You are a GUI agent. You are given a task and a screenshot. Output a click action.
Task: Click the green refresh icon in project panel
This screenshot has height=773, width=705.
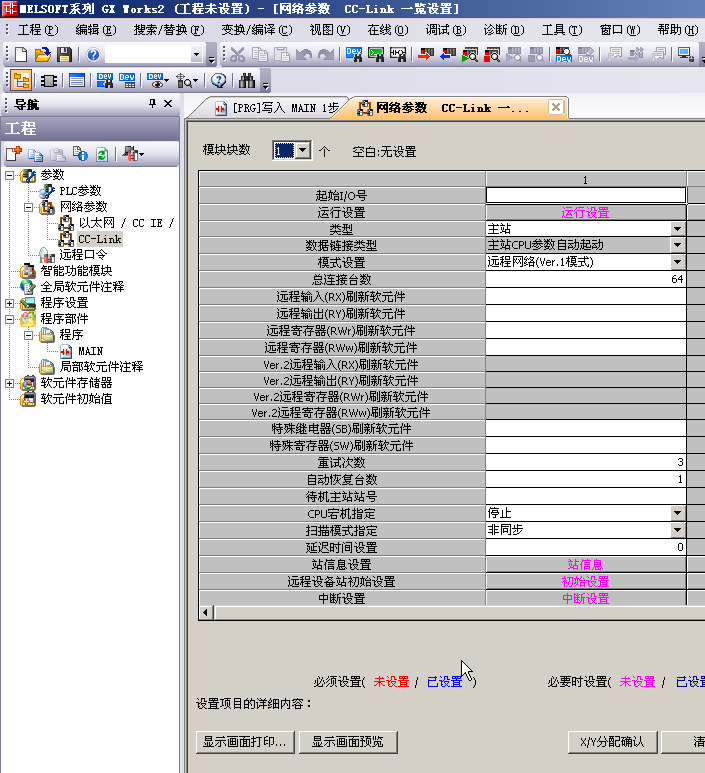101,154
